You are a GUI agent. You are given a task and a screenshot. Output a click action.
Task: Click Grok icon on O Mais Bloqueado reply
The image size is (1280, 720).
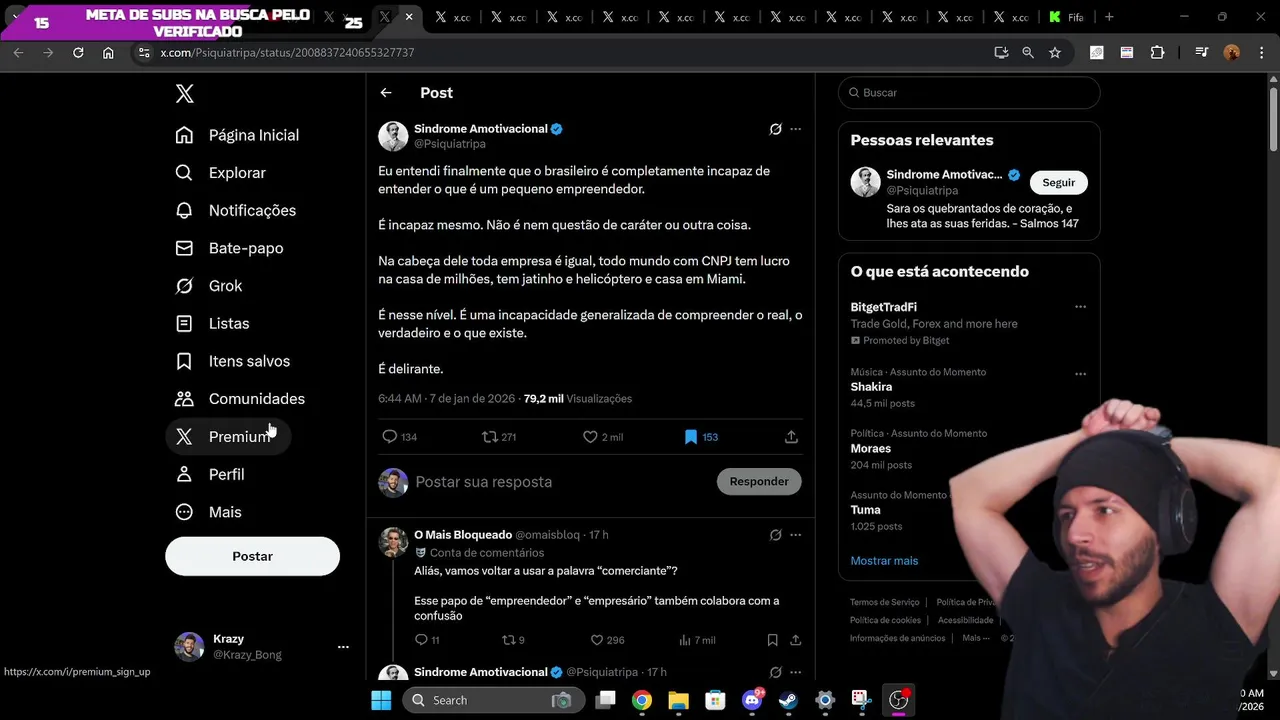pos(775,535)
